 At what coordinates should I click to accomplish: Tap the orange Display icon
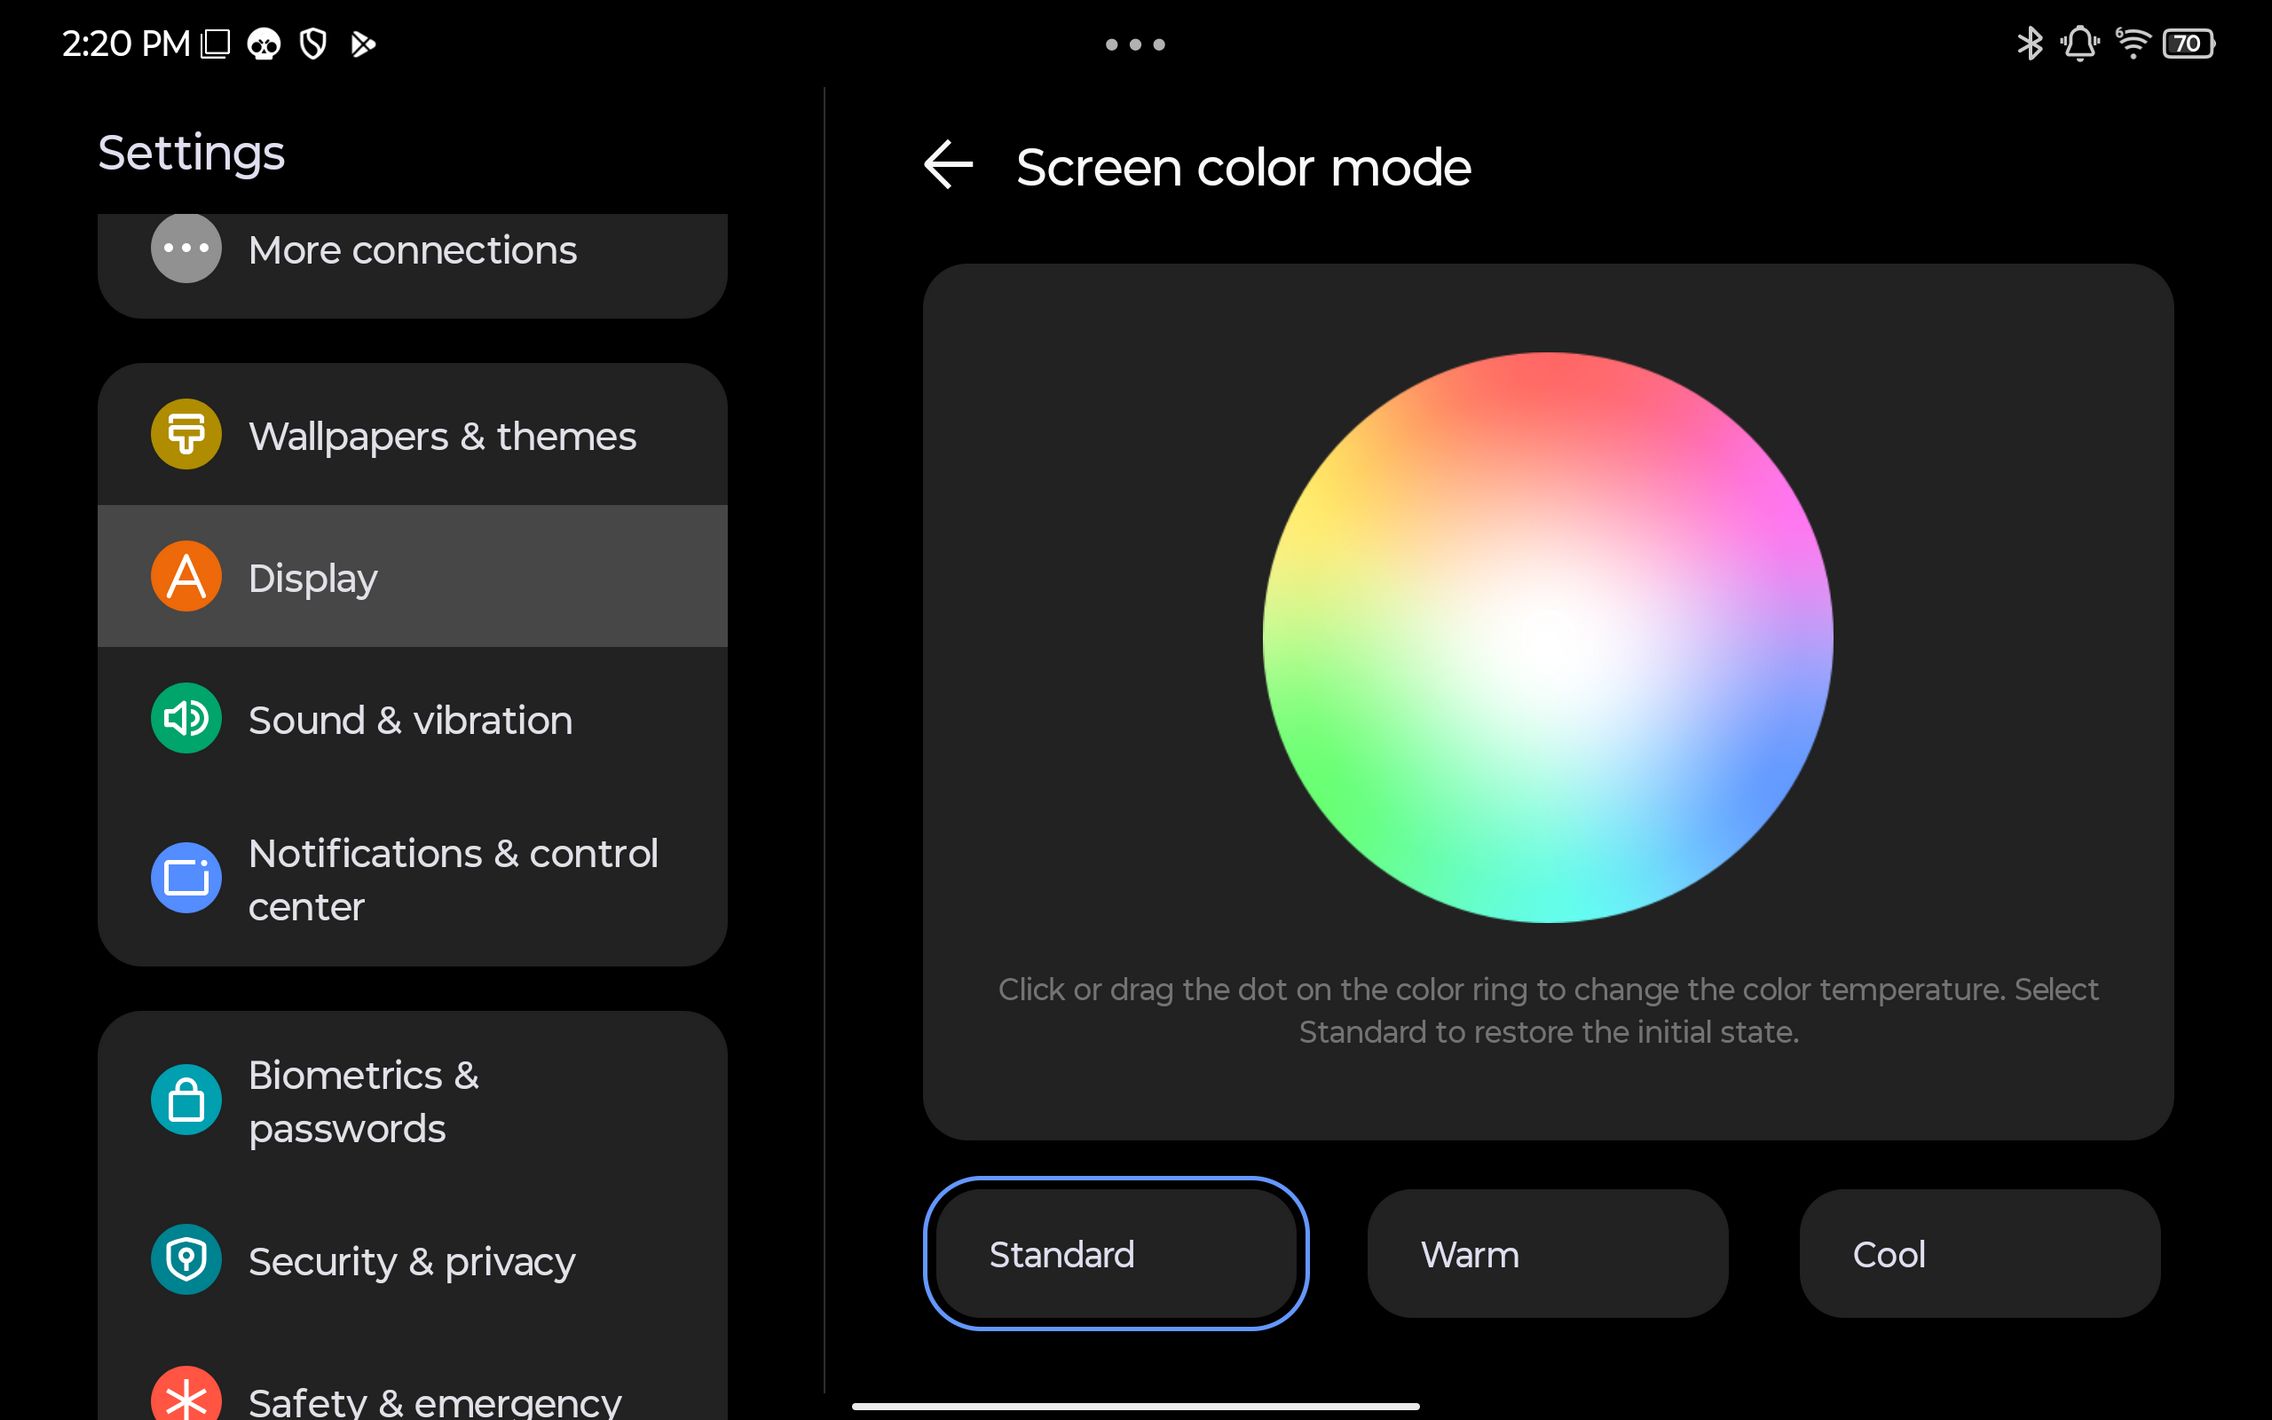click(186, 577)
